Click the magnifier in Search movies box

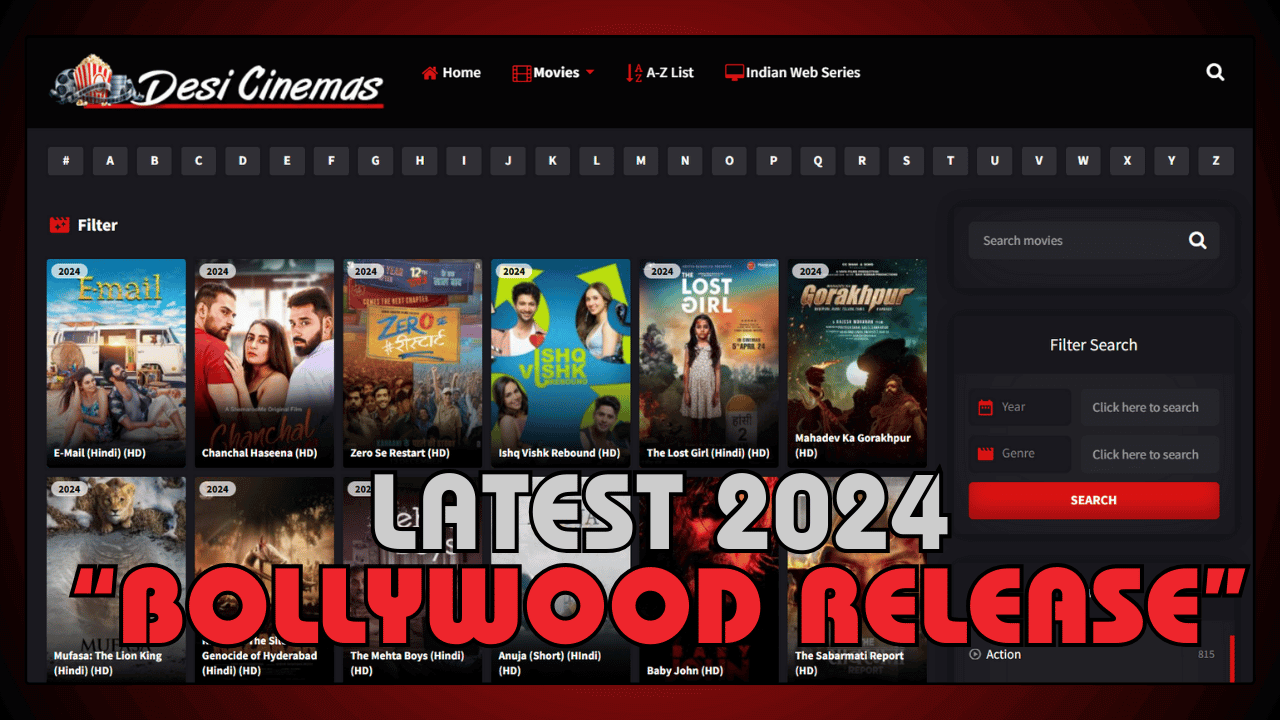(x=1197, y=240)
